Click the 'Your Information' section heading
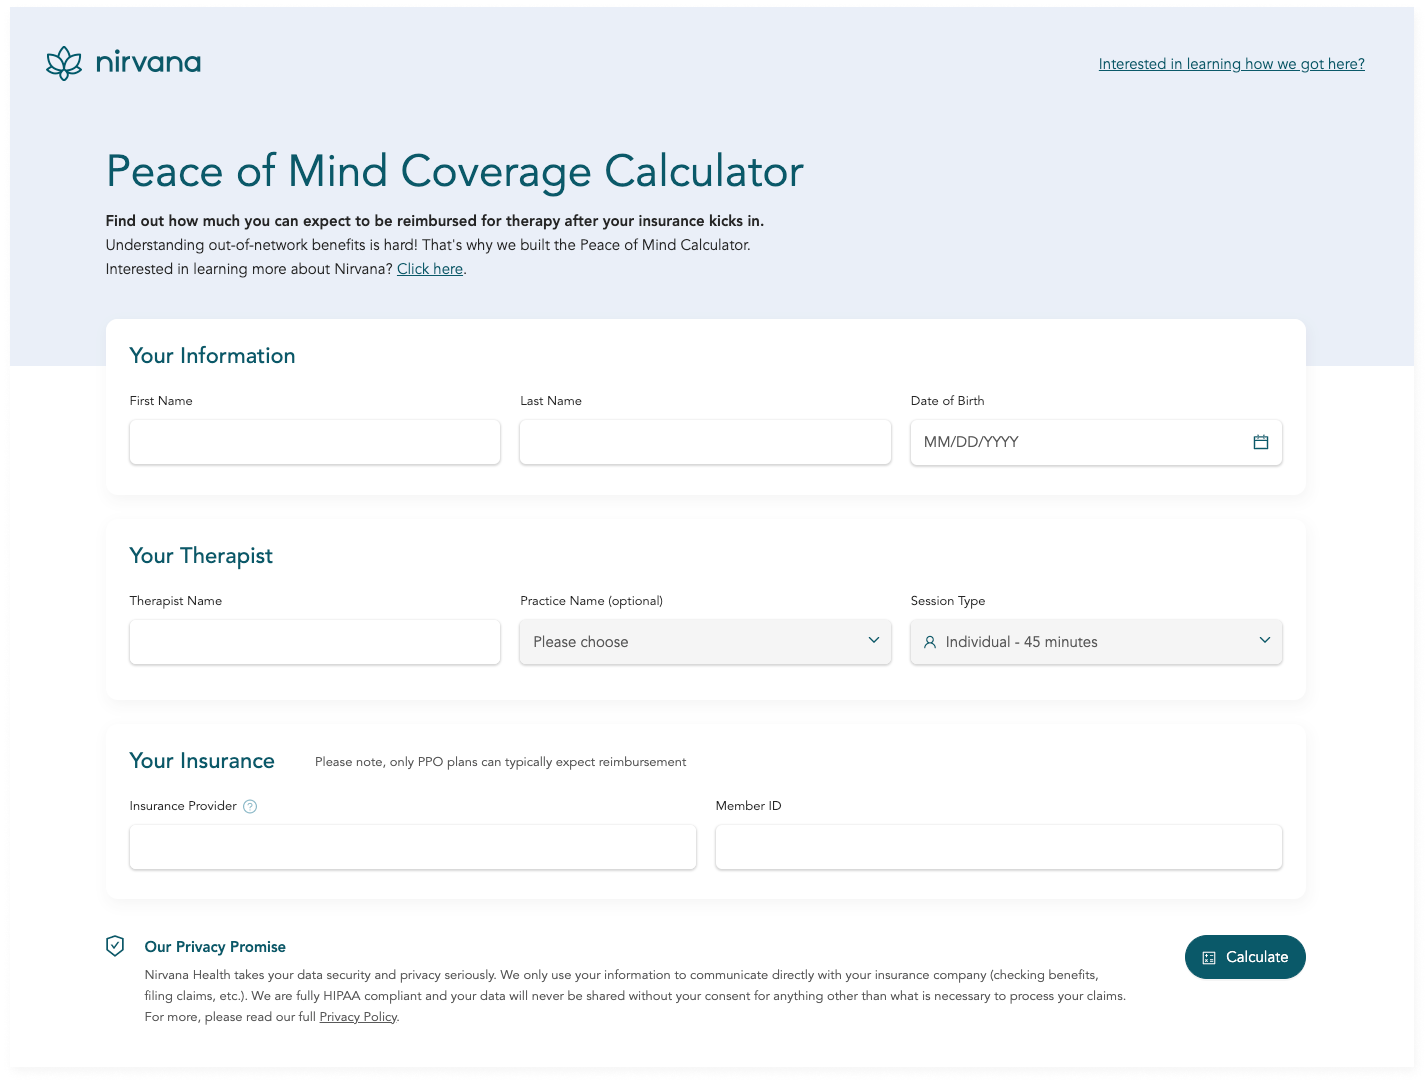 coord(212,356)
